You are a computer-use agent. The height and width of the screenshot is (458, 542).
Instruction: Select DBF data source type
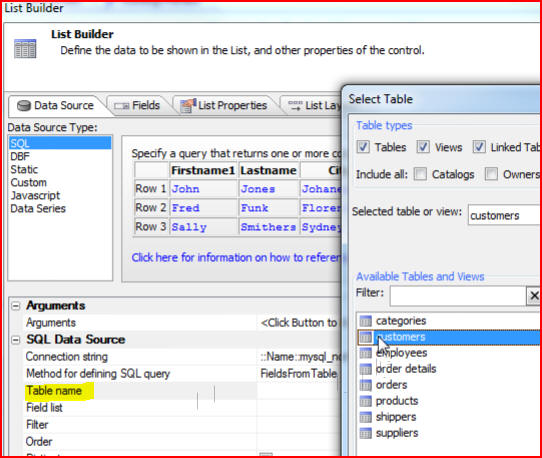click(x=60, y=156)
